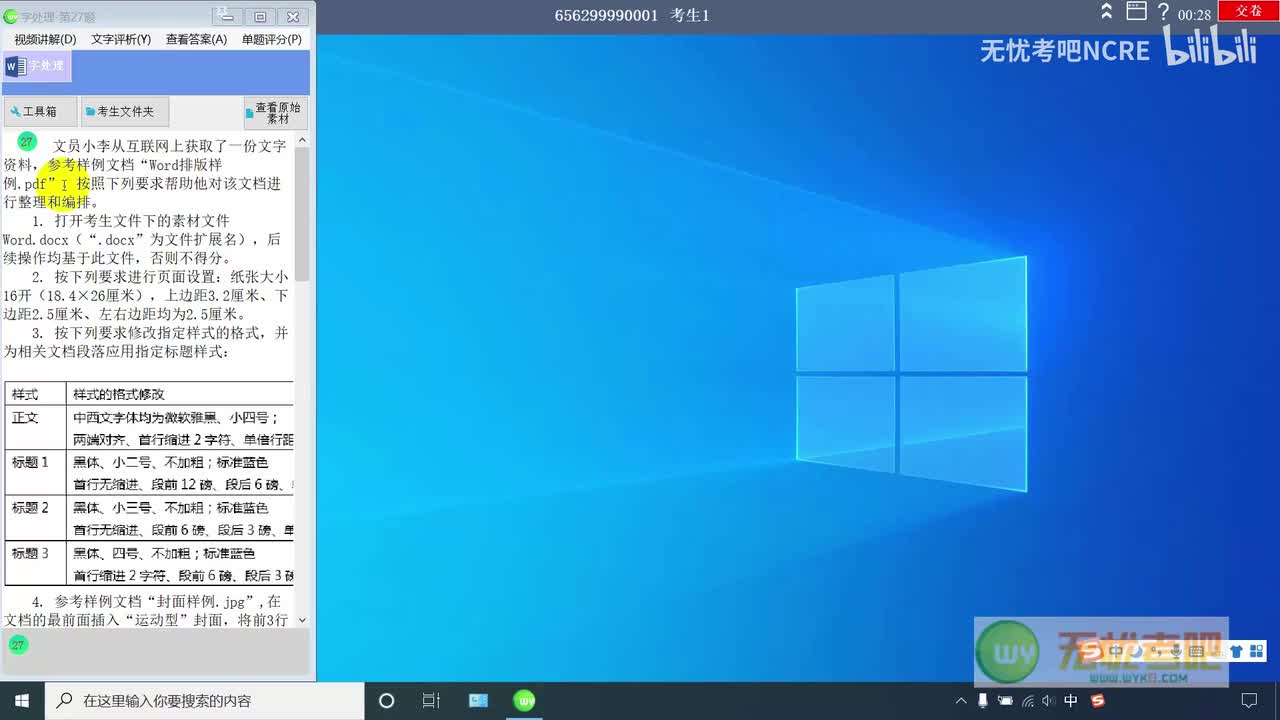
Task: Click the Sogou S logo on the IME bar
Action: (x=1091, y=652)
